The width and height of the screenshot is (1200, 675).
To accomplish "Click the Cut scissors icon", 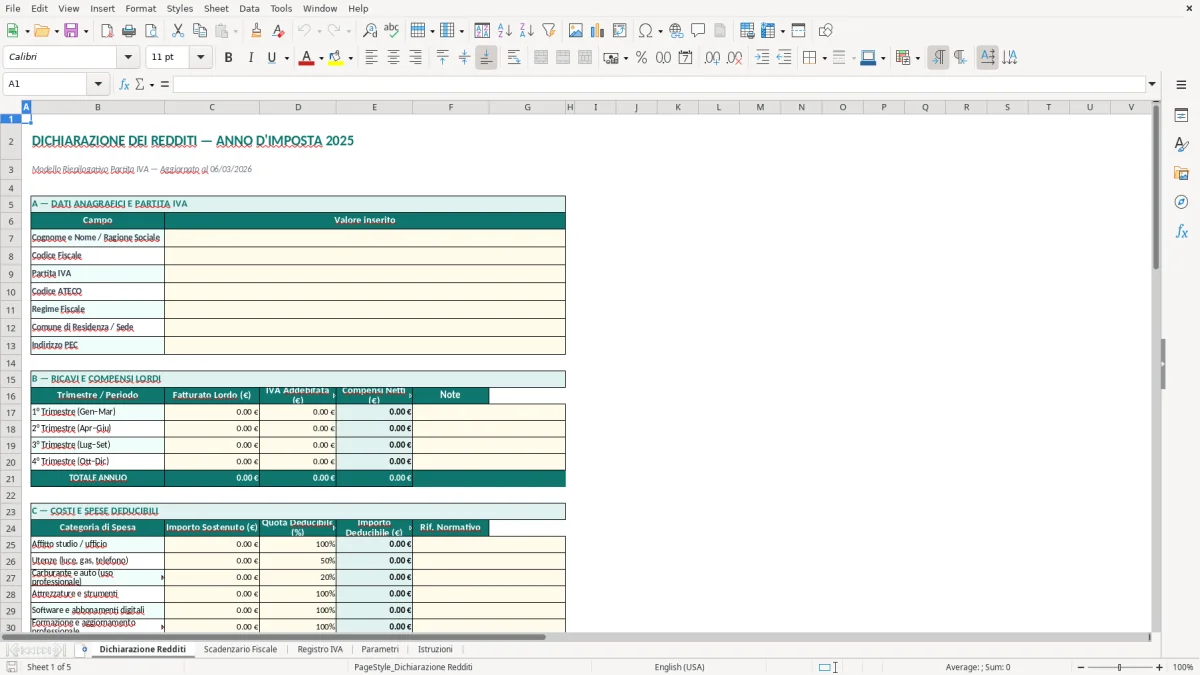I will [178, 31].
